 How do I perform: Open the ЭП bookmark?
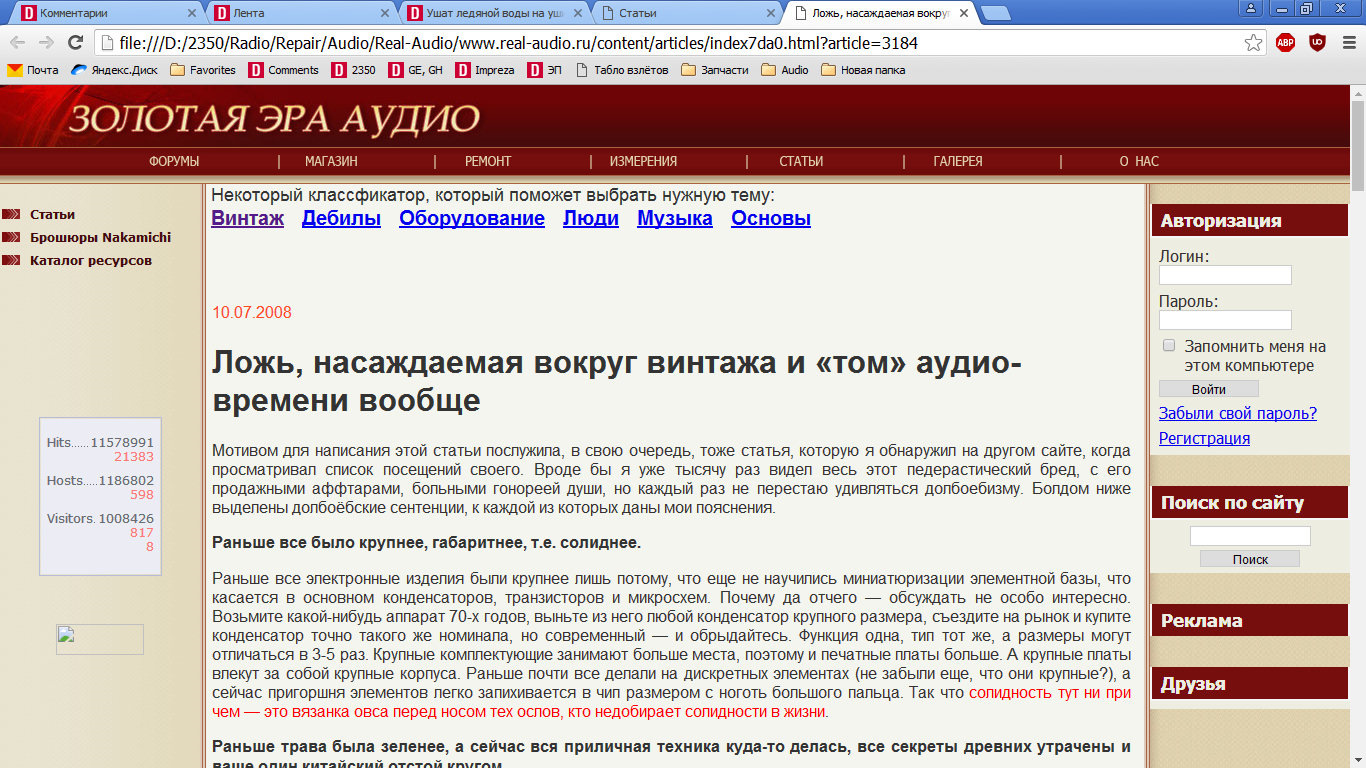pyautogui.click(x=545, y=70)
